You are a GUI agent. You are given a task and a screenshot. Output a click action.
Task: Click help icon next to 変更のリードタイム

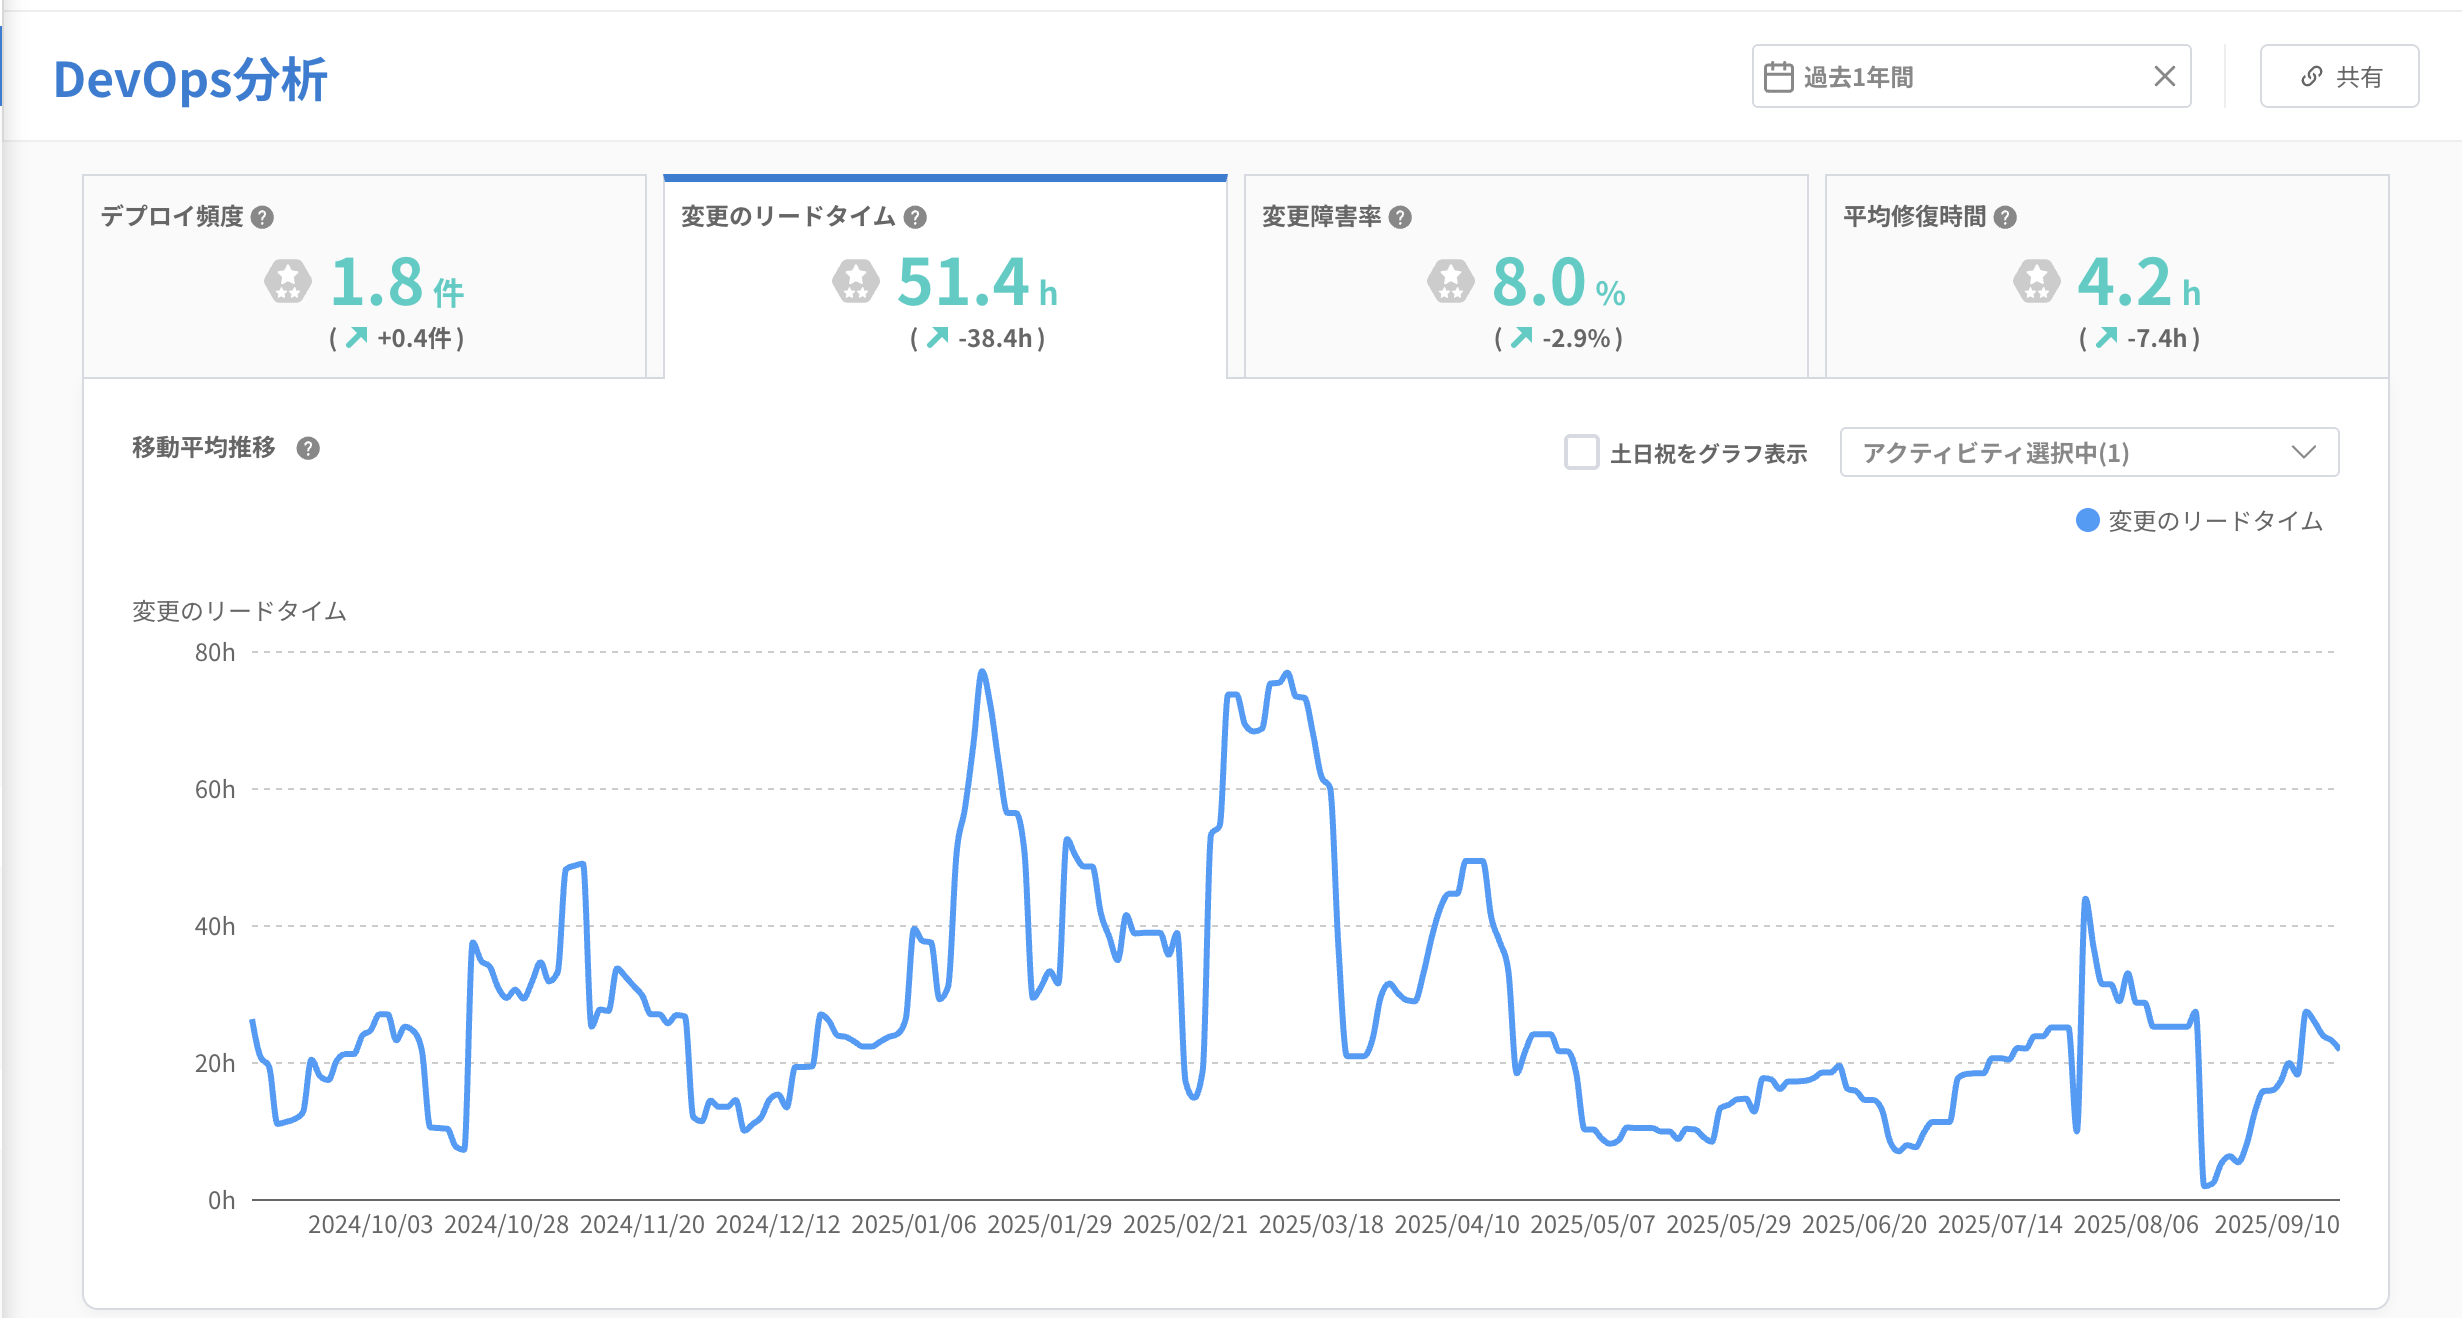click(x=915, y=217)
